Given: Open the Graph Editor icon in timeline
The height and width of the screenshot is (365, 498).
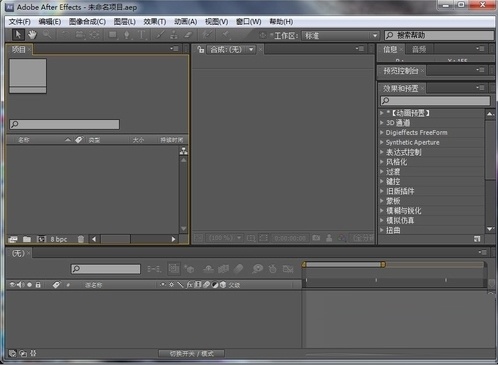Looking at the screenshot, I should [x=288, y=269].
